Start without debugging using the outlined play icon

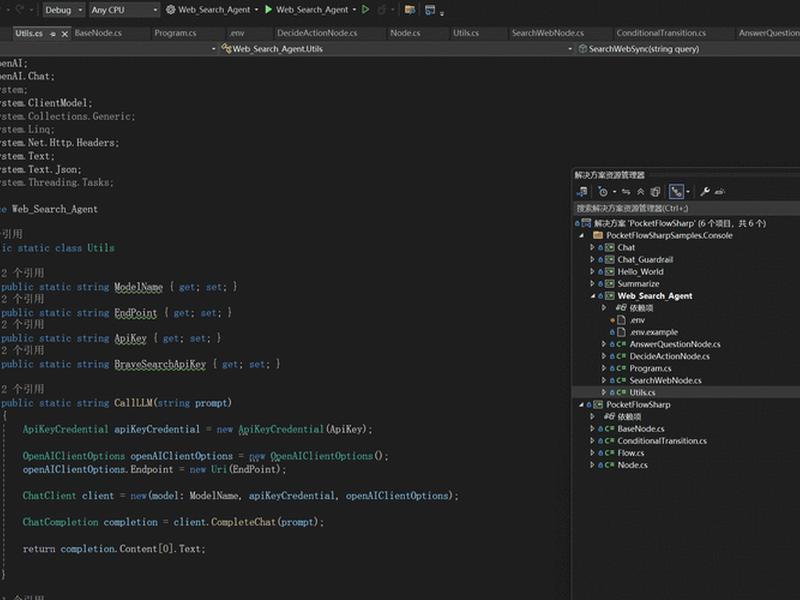(365, 10)
